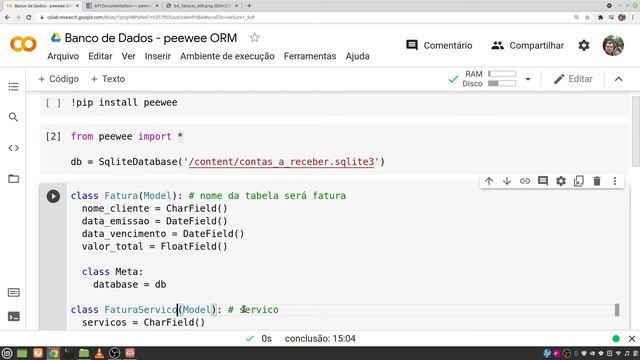Open code snippets sidebar icon
The width and height of the screenshot is (640, 360).
(13, 148)
